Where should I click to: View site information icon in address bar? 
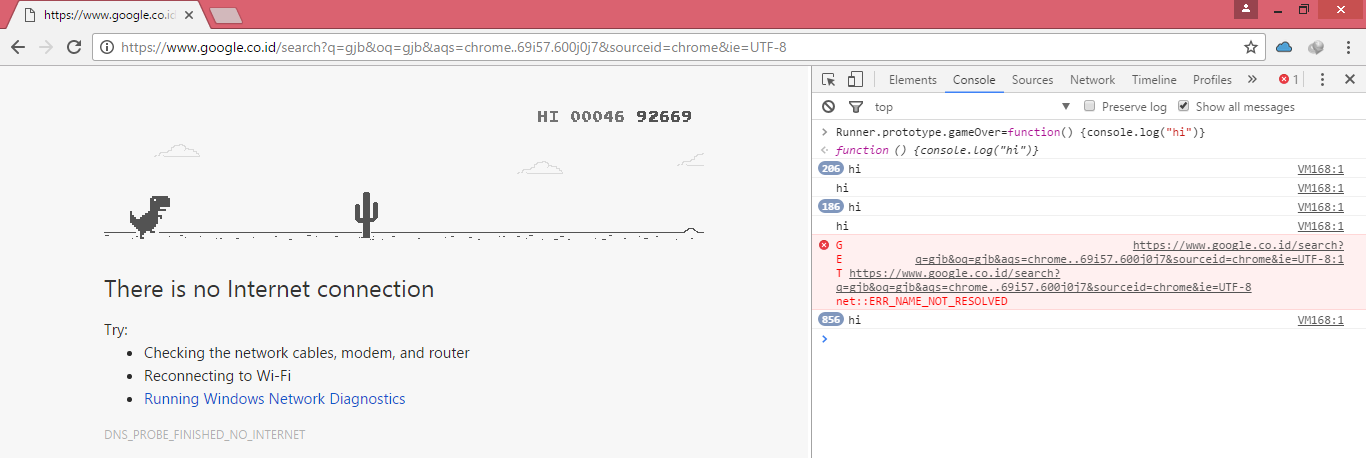pos(106,47)
